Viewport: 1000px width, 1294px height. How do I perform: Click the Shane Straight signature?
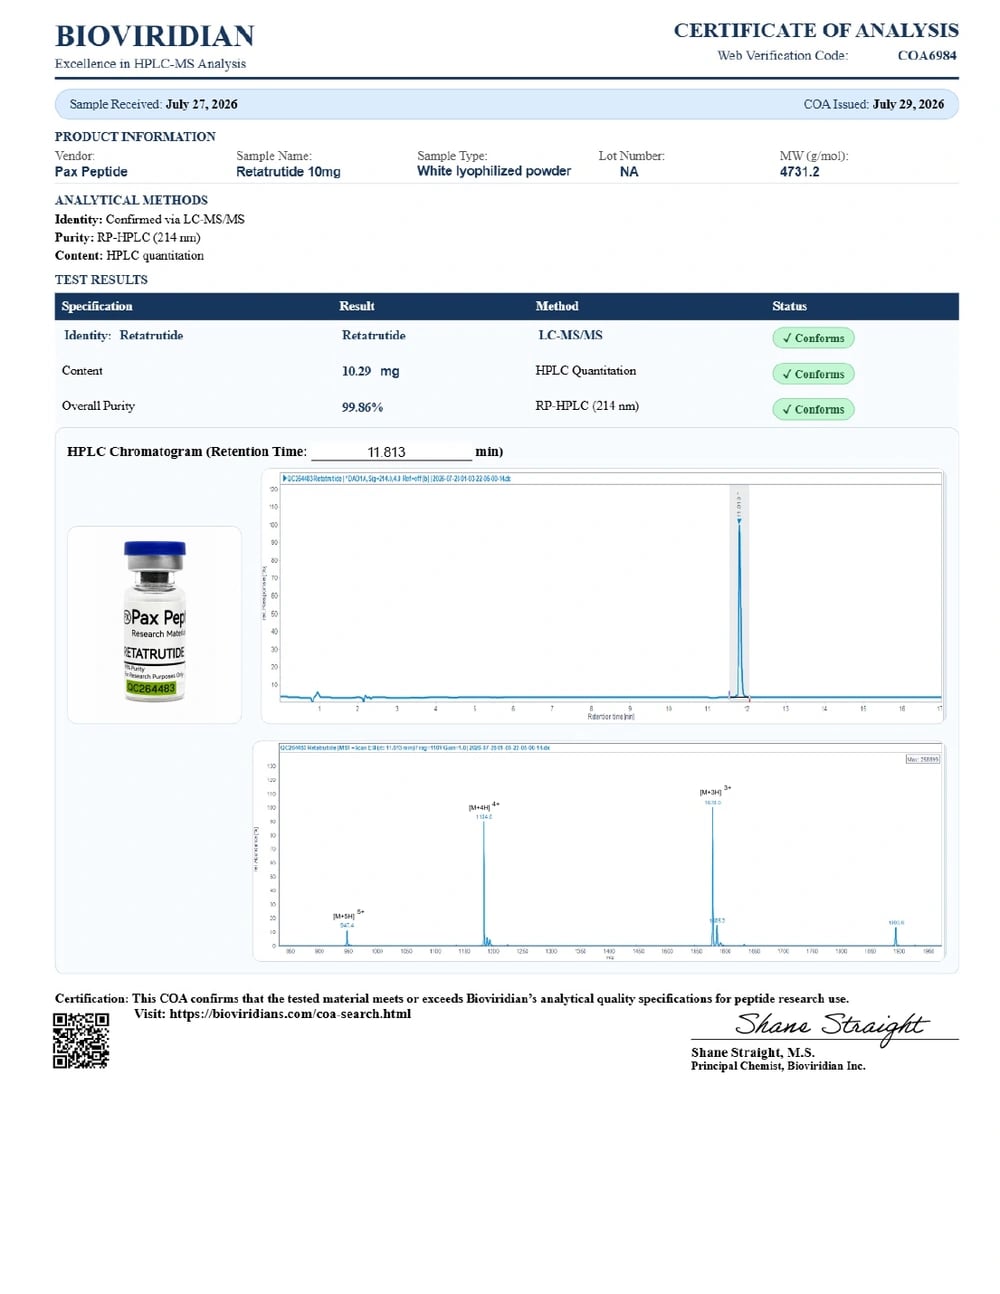(832, 1026)
